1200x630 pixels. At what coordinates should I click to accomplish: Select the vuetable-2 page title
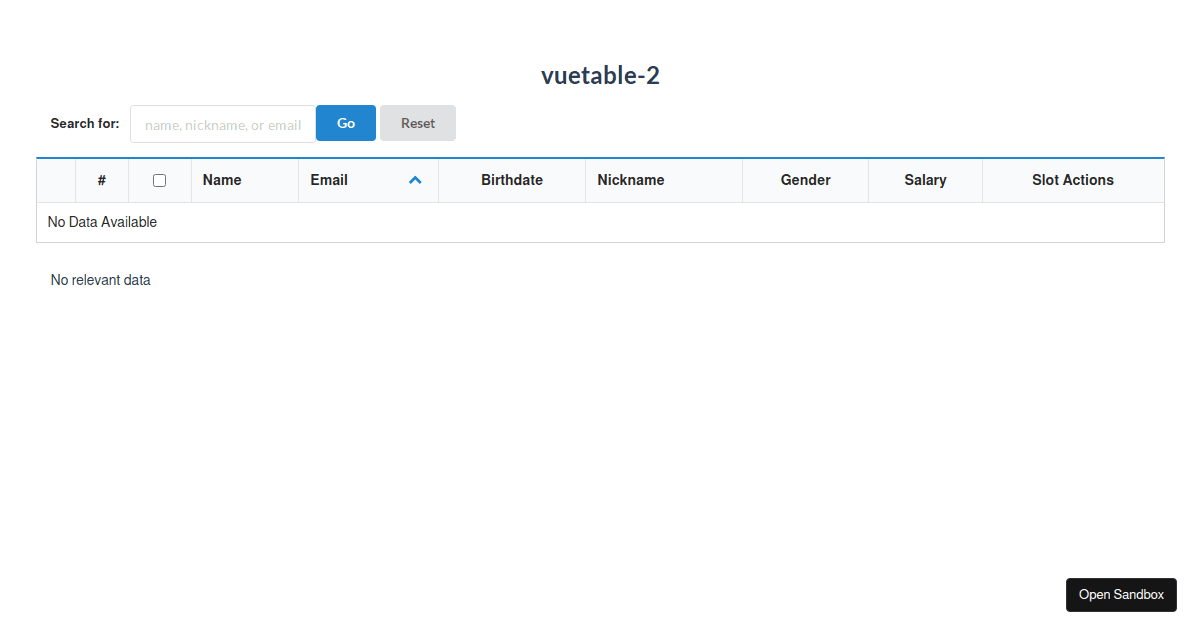click(600, 75)
